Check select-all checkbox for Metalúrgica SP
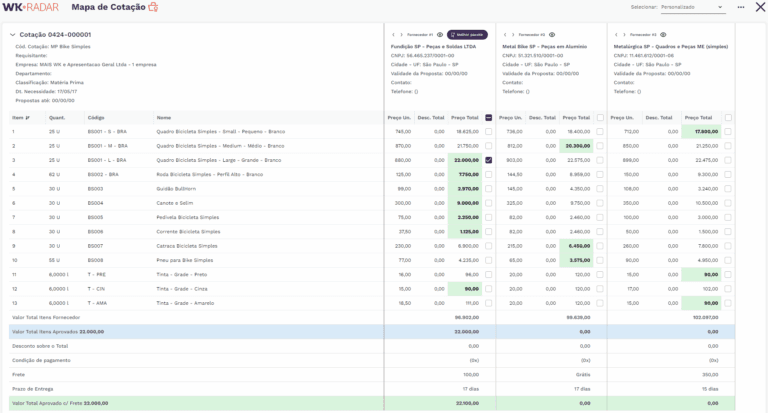 (x=728, y=118)
